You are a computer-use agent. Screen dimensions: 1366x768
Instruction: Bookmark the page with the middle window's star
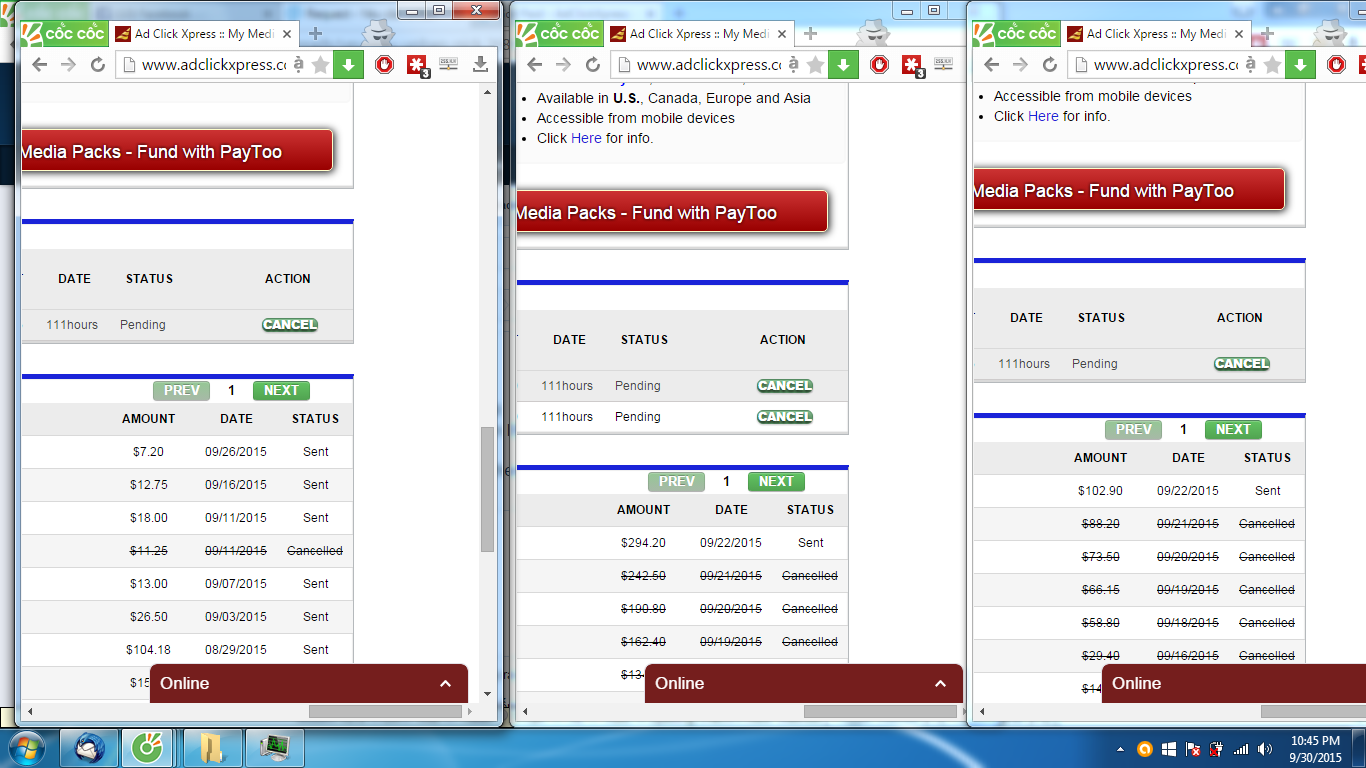point(815,65)
